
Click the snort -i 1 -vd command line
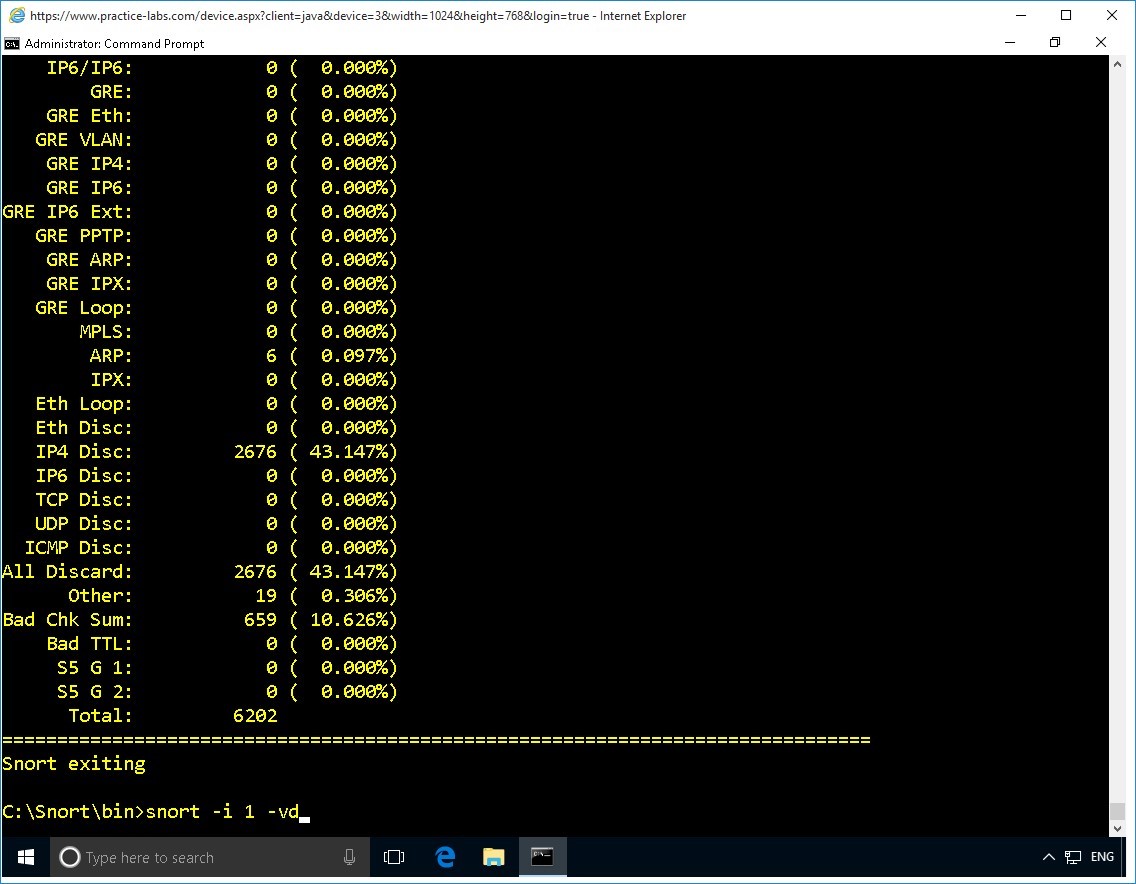[x=222, y=811]
